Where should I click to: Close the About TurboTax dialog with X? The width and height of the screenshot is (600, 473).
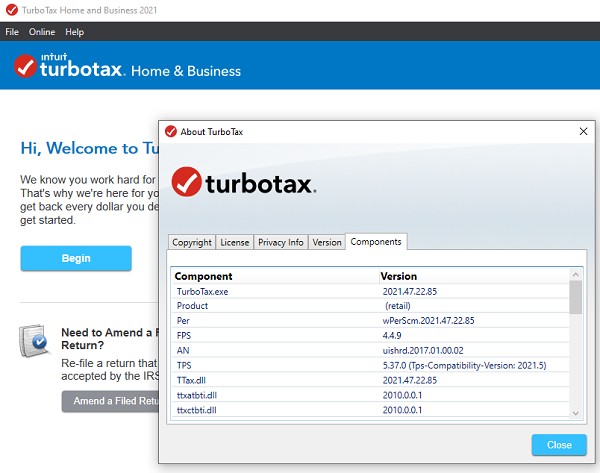pos(583,132)
